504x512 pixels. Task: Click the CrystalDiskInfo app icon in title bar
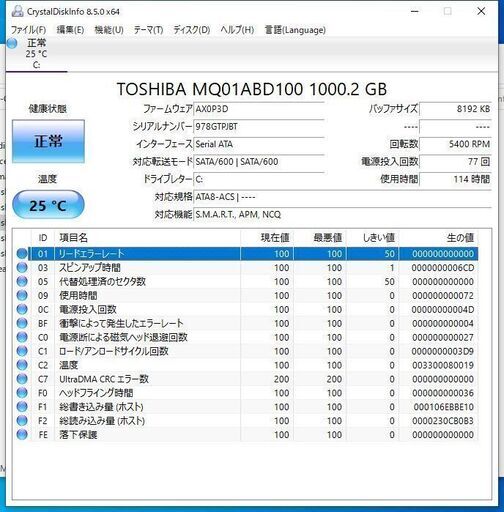point(17,11)
